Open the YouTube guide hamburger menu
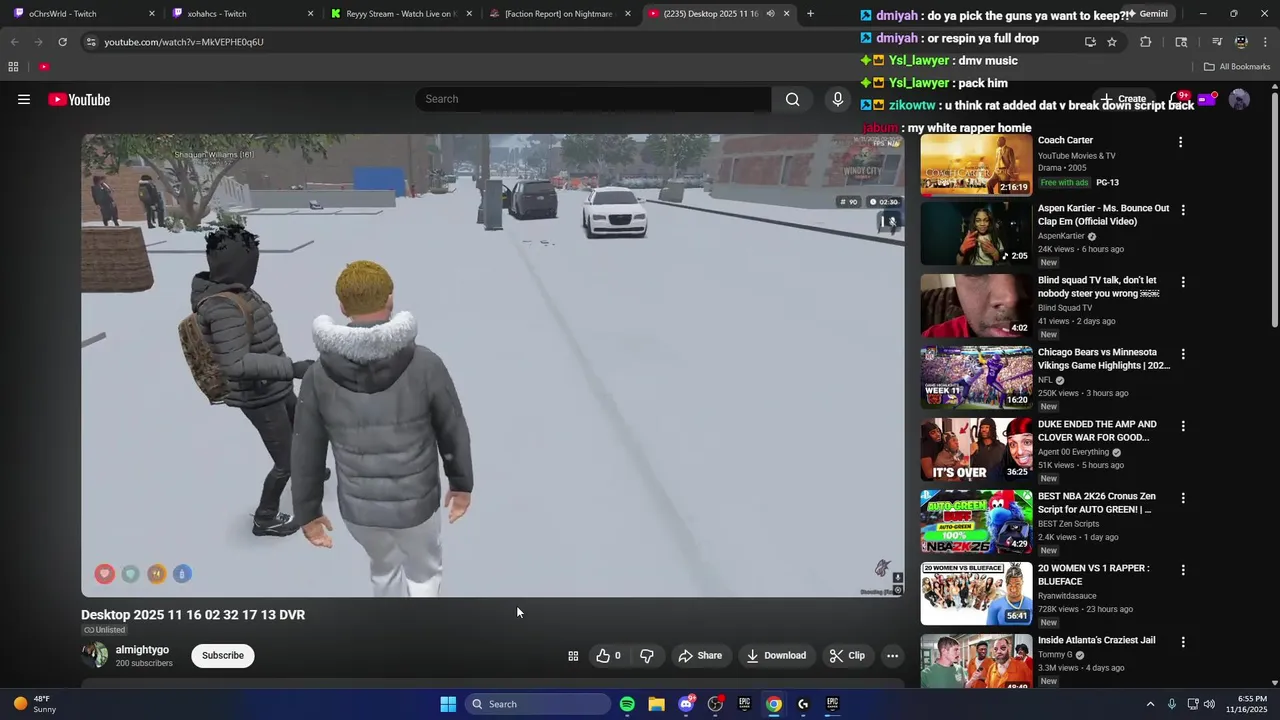Image resolution: width=1280 pixels, height=720 pixels. click(24, 99)
